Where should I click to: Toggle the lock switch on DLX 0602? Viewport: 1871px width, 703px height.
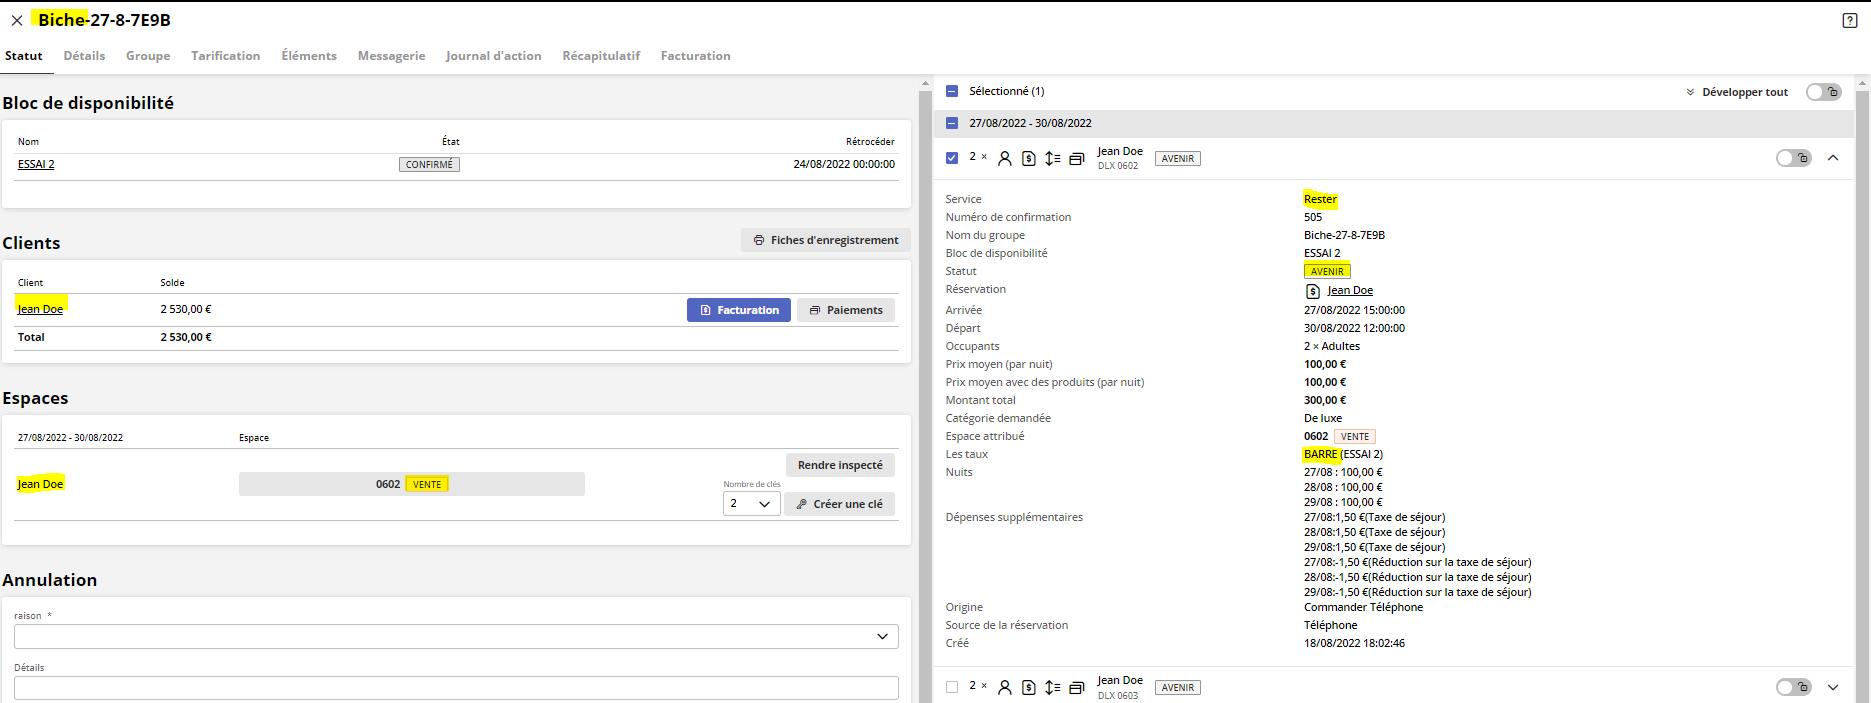(x=1793, y=158)
